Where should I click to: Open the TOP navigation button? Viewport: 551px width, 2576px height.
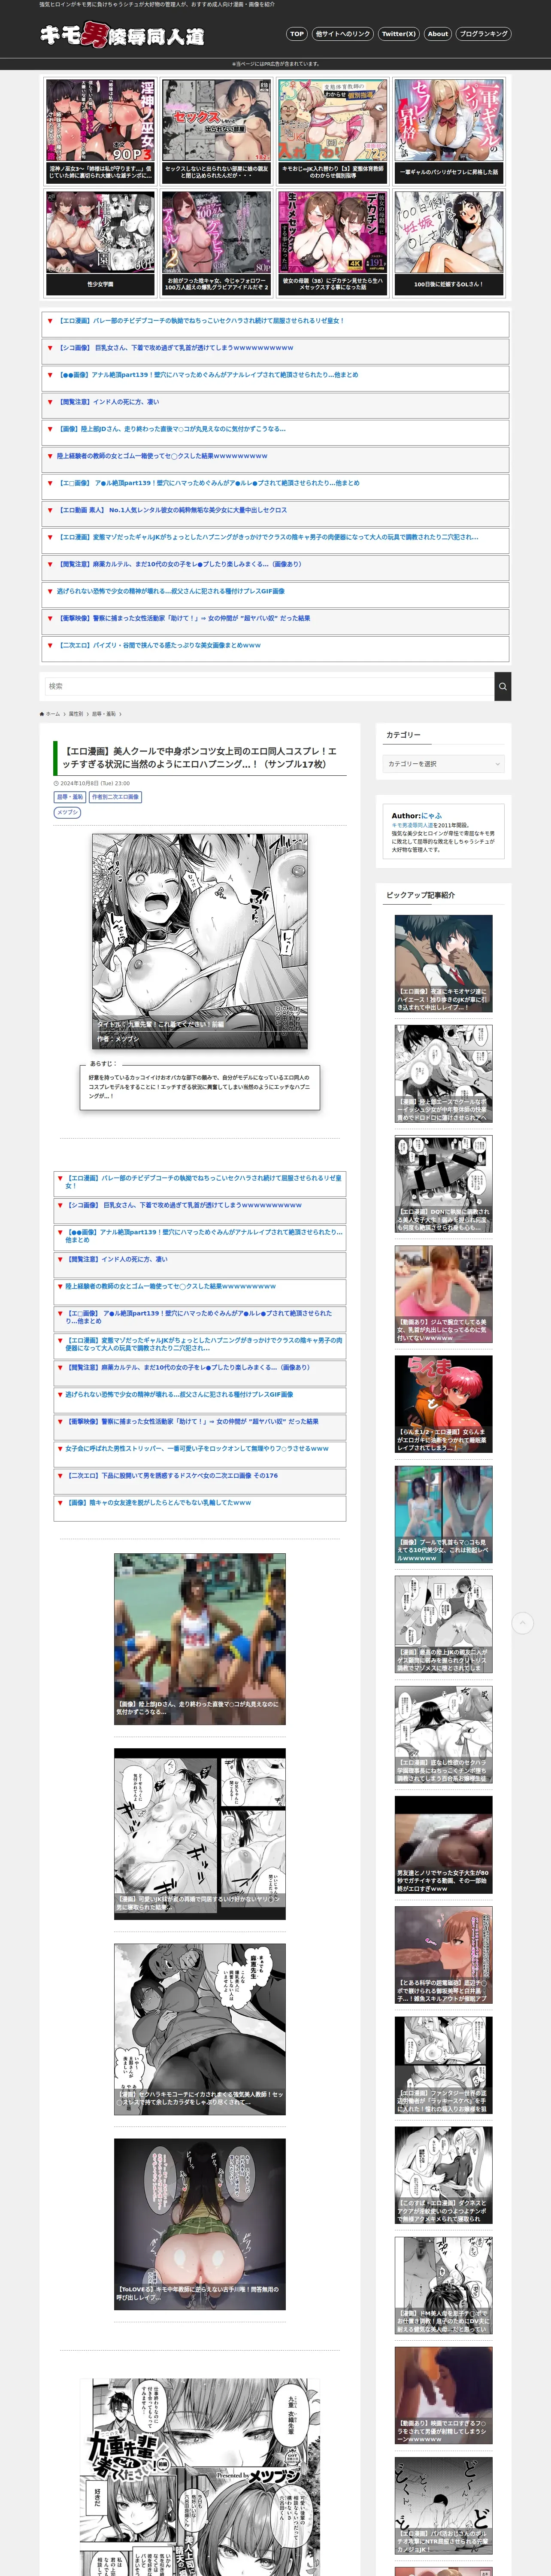tap(296, 34)
